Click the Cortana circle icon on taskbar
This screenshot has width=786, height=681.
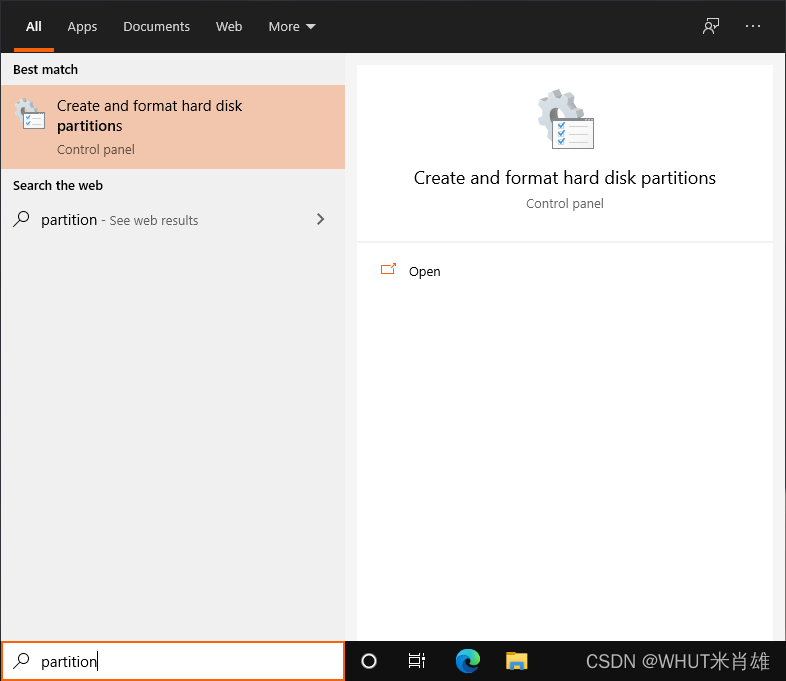pyautogui.click(x=369, y=661)
